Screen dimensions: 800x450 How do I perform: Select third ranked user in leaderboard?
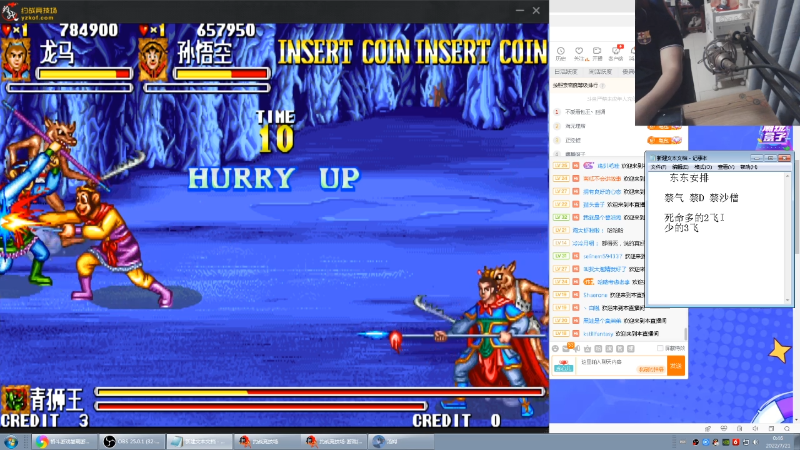tap(573, 140)
